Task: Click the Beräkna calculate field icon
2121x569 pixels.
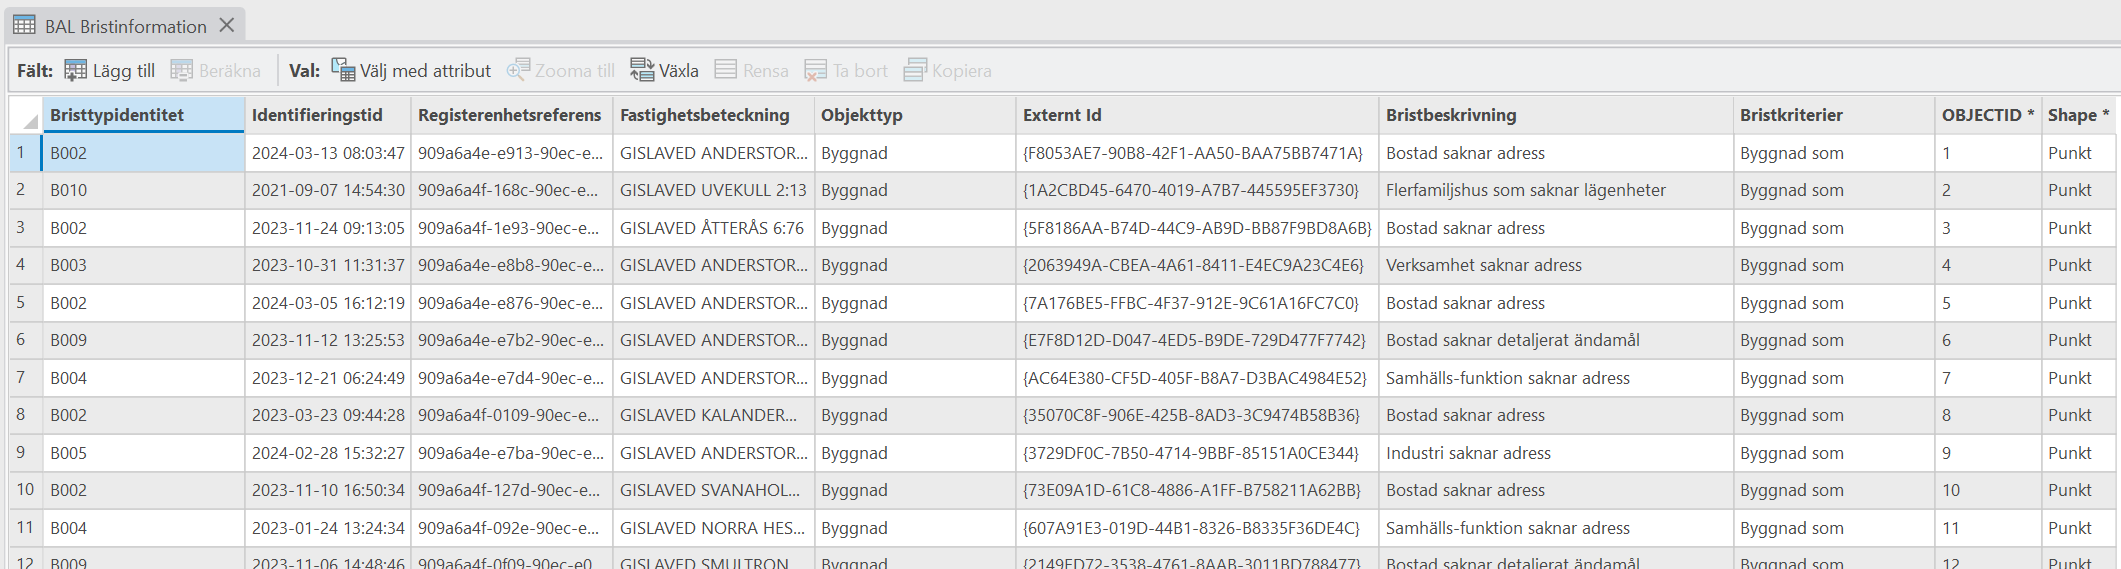Action: [182, 70]
